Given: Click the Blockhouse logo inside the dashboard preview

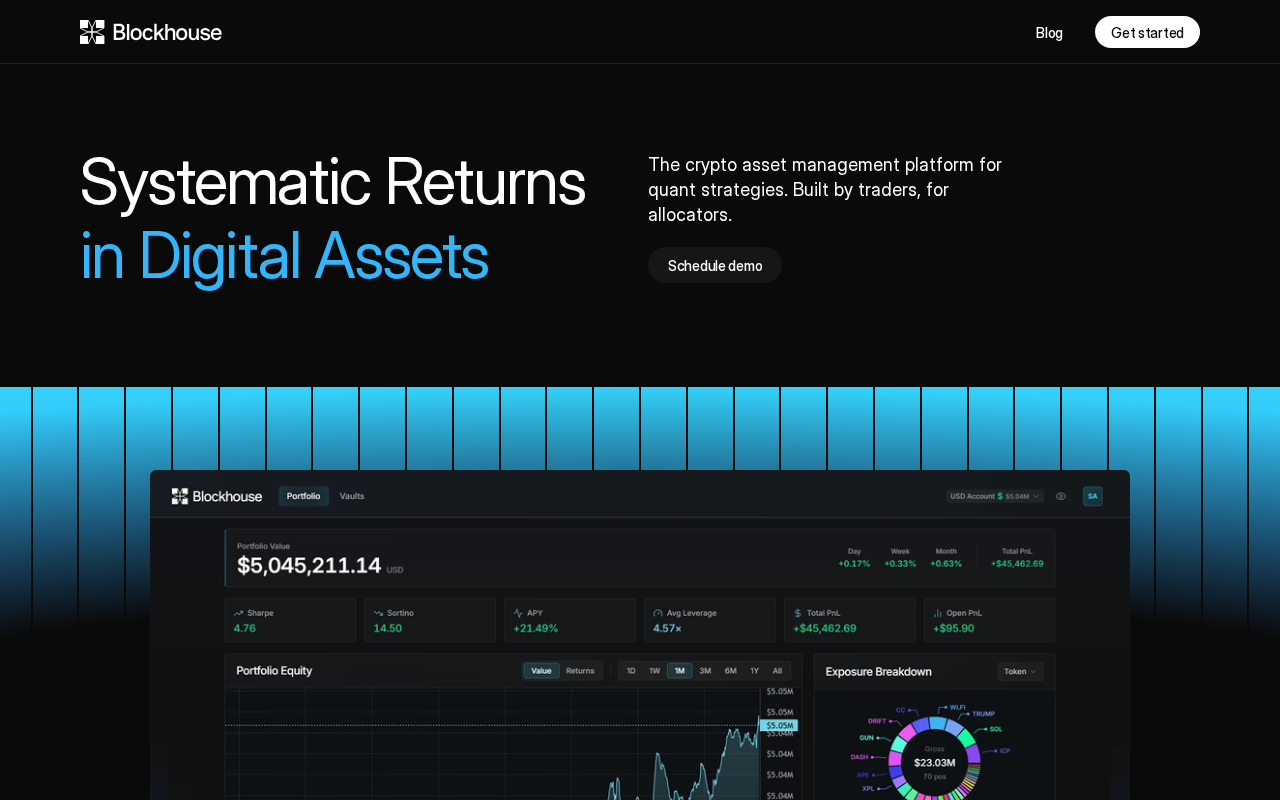Looking at the screenshot, I should point(217,496).
